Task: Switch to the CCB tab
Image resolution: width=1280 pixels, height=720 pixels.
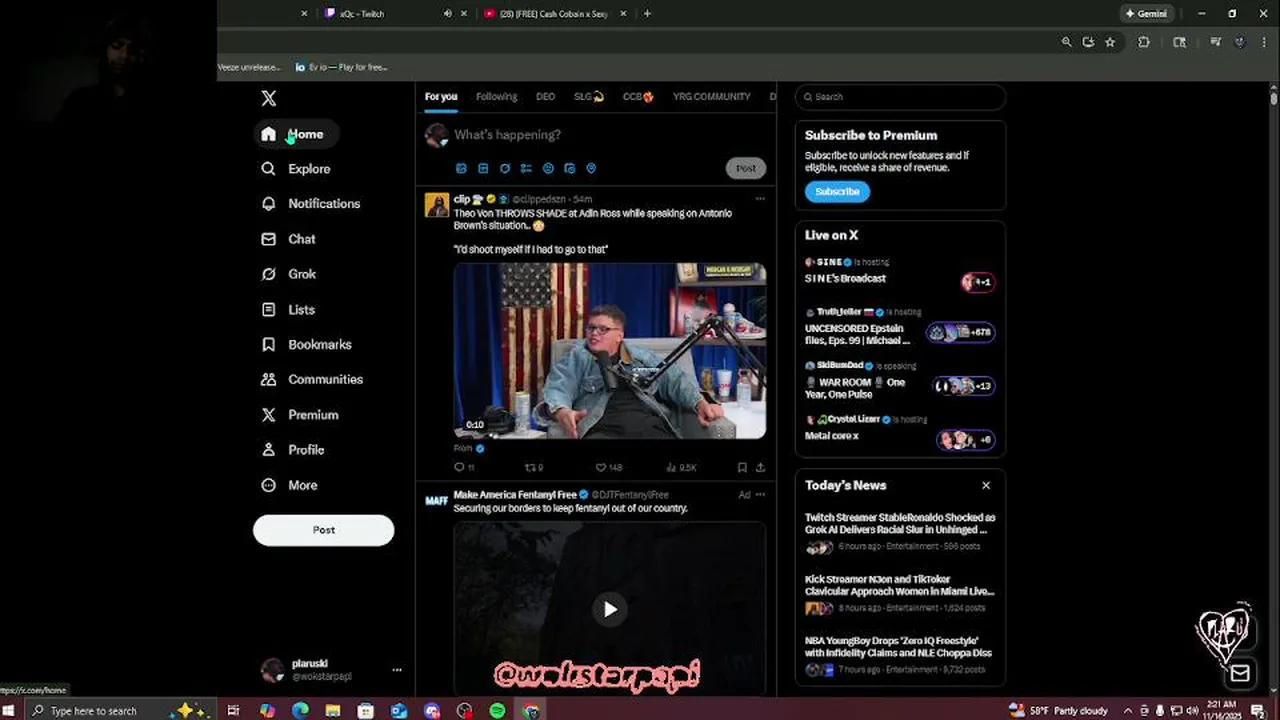Action: (x=638, y=97)
